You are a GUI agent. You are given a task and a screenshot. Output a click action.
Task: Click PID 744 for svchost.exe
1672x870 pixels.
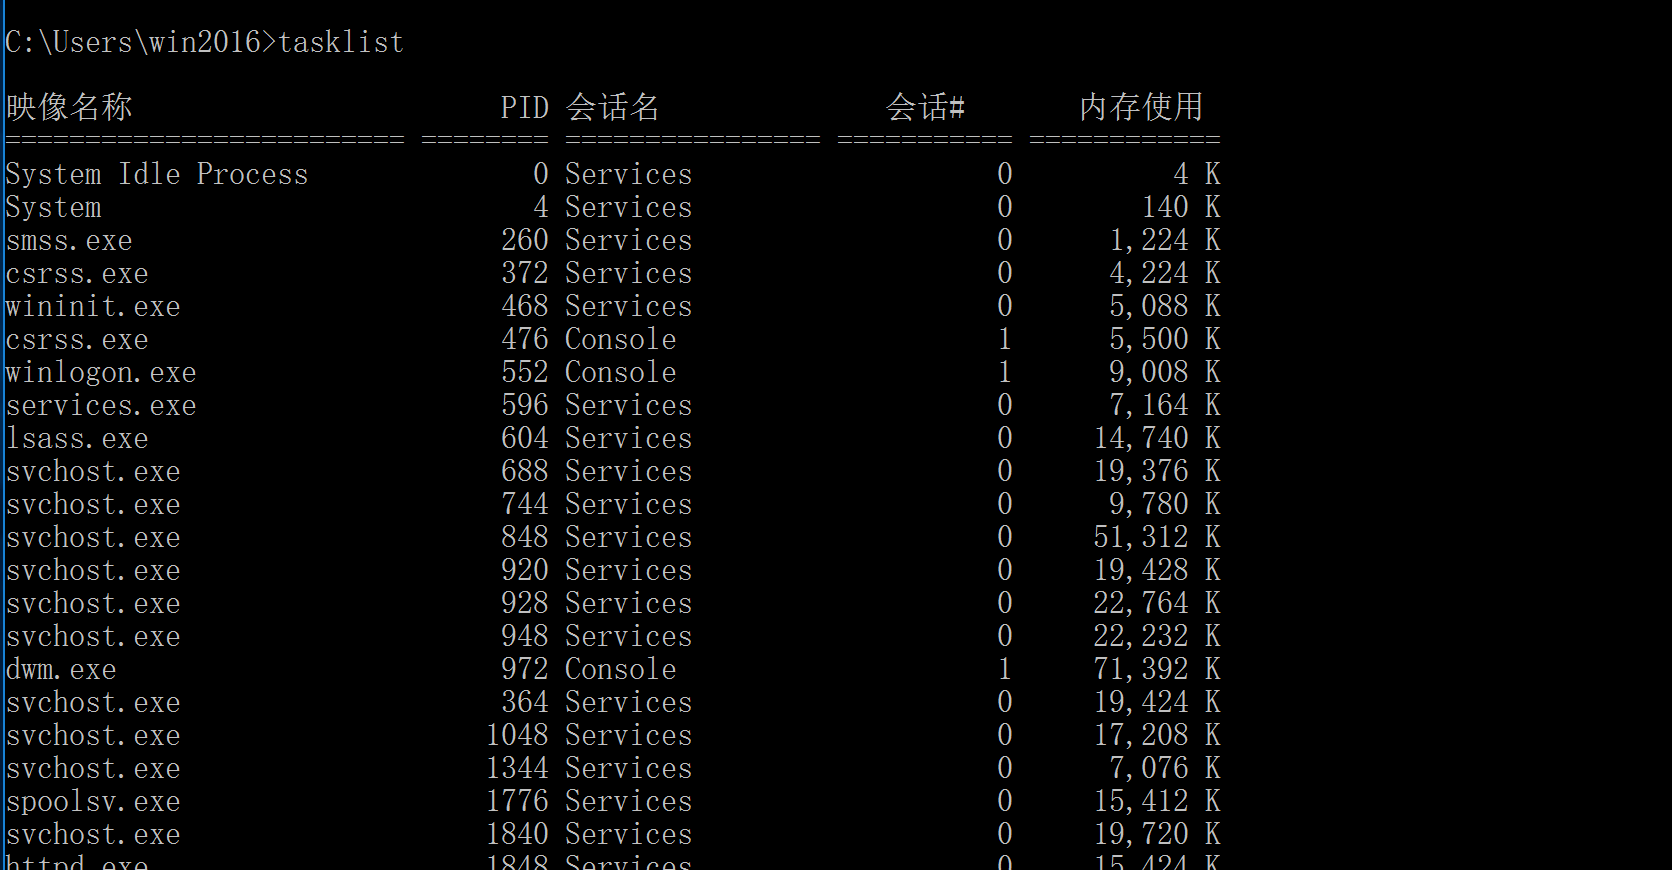click(x=525, y=504)
